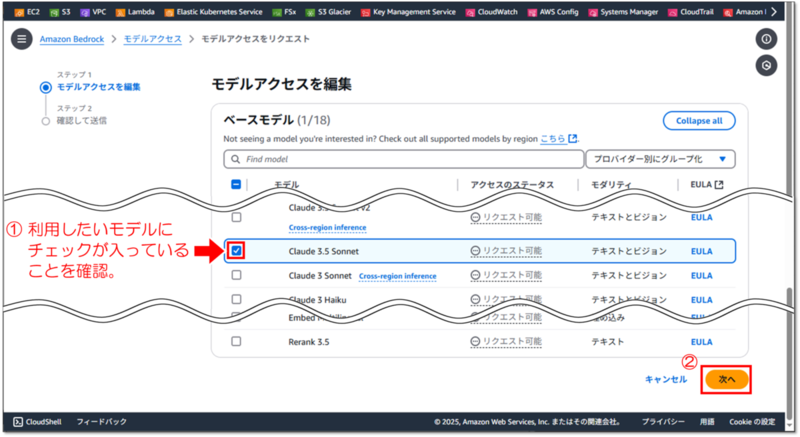Open the 用語 footer link
This screenshot has height=437, width=800.
pos(707,422)
